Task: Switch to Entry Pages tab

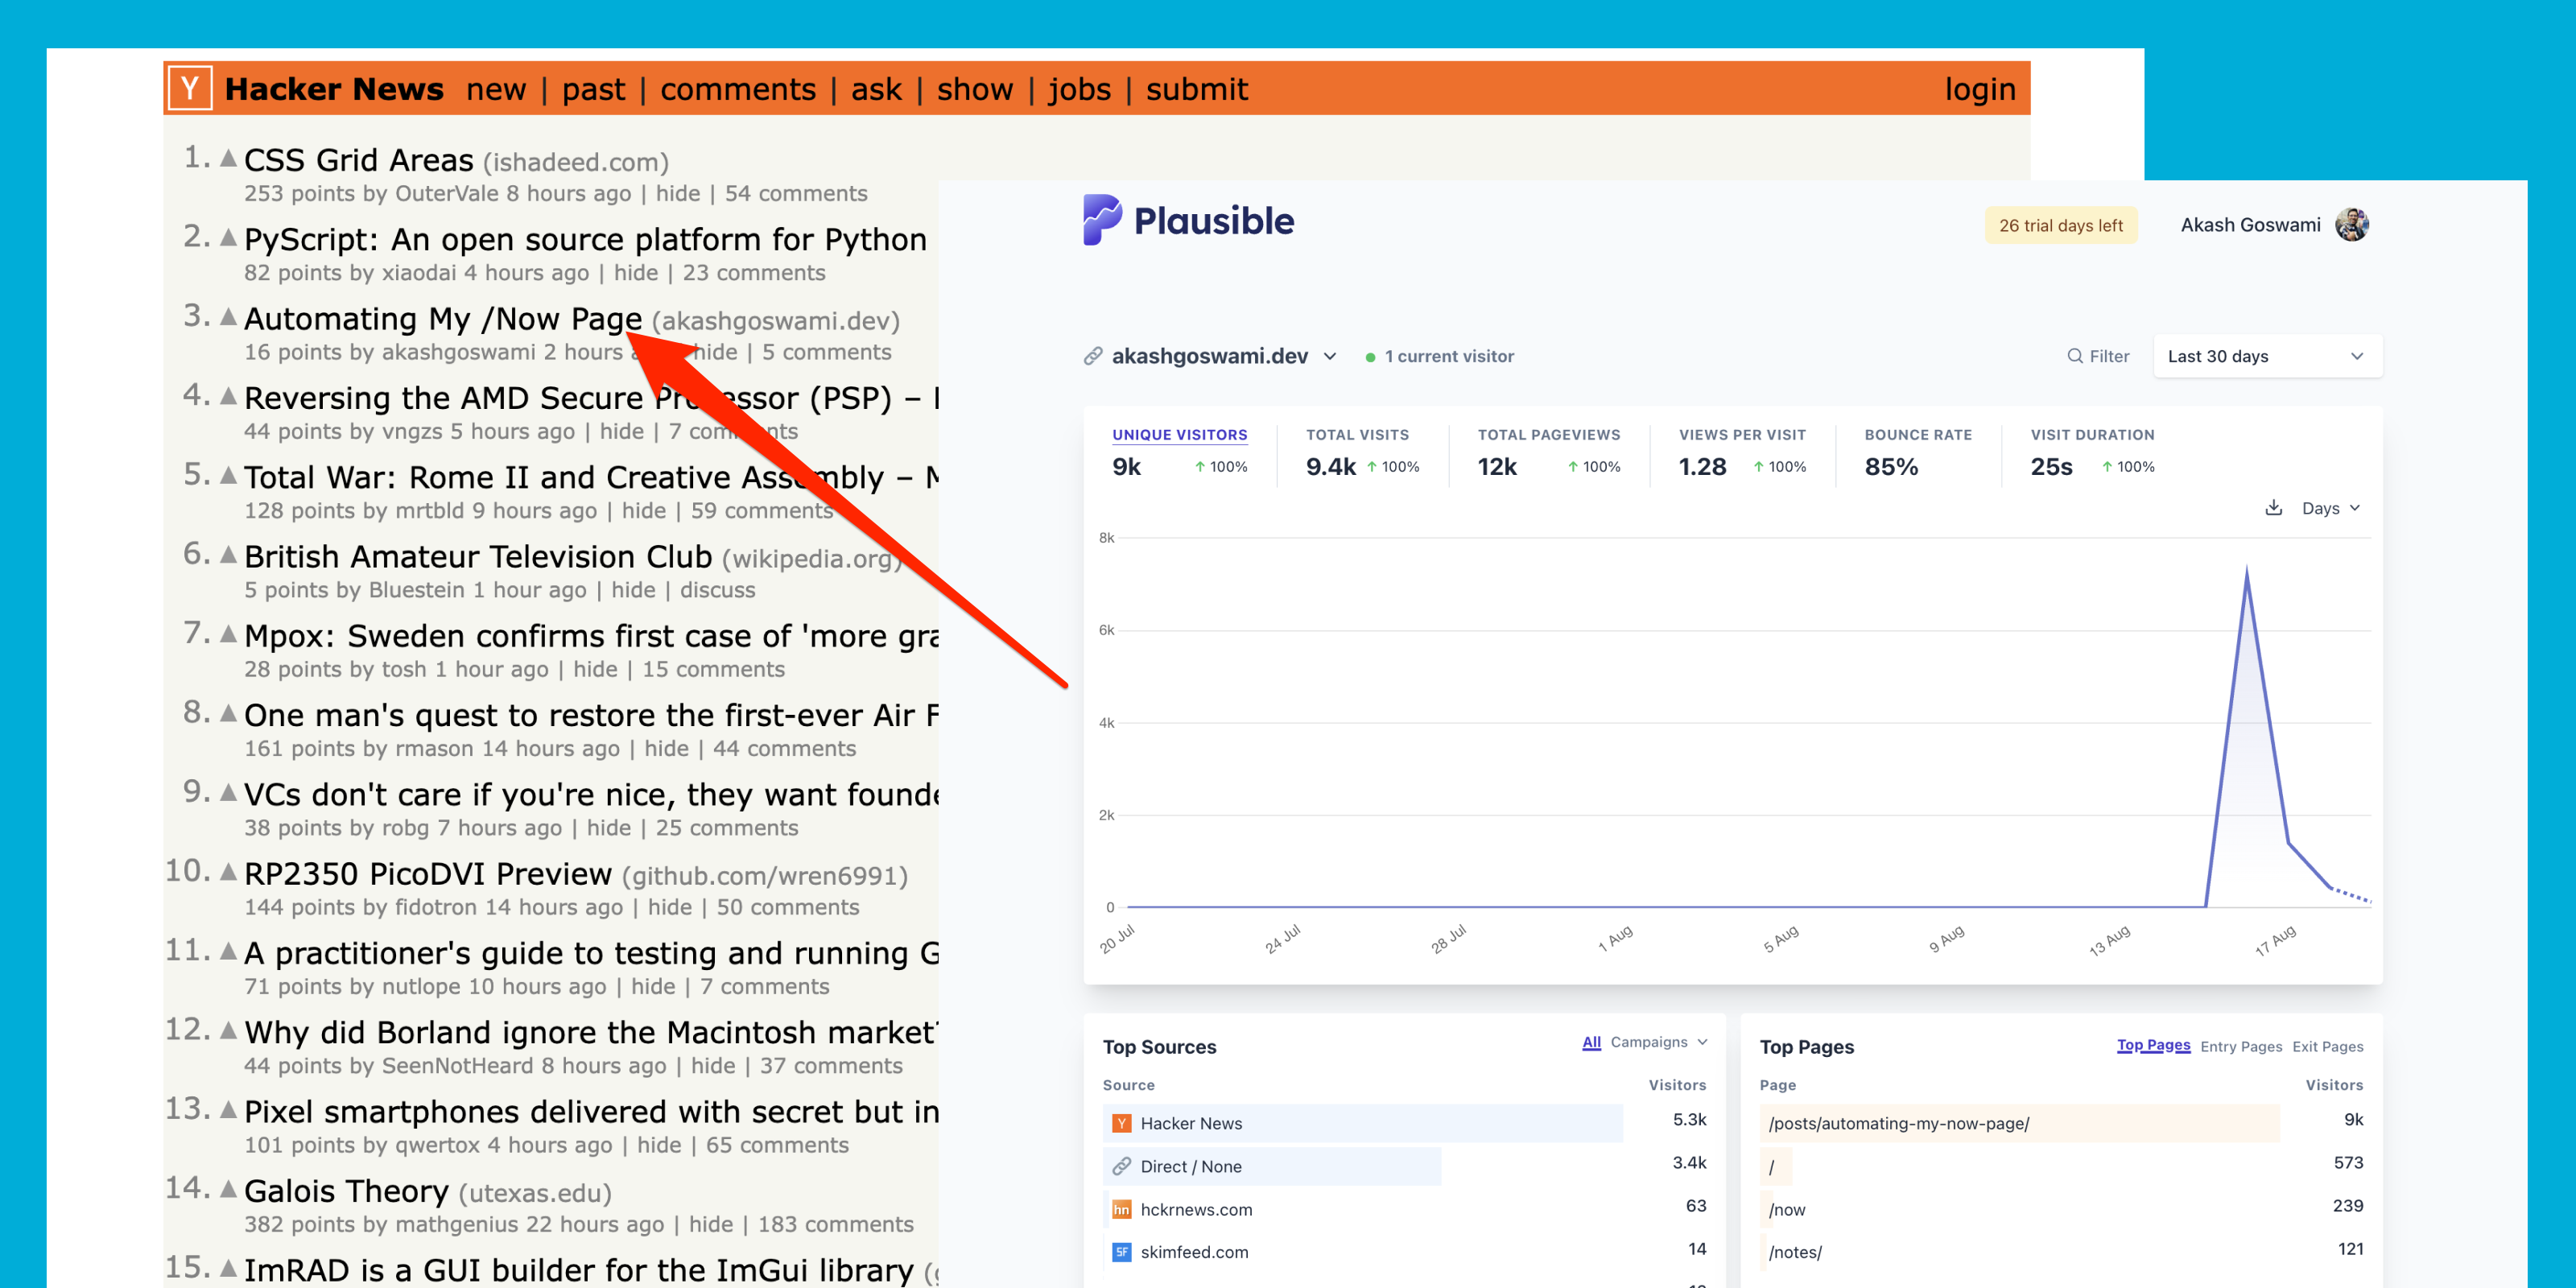Action: click(x=2241, y=1046)
